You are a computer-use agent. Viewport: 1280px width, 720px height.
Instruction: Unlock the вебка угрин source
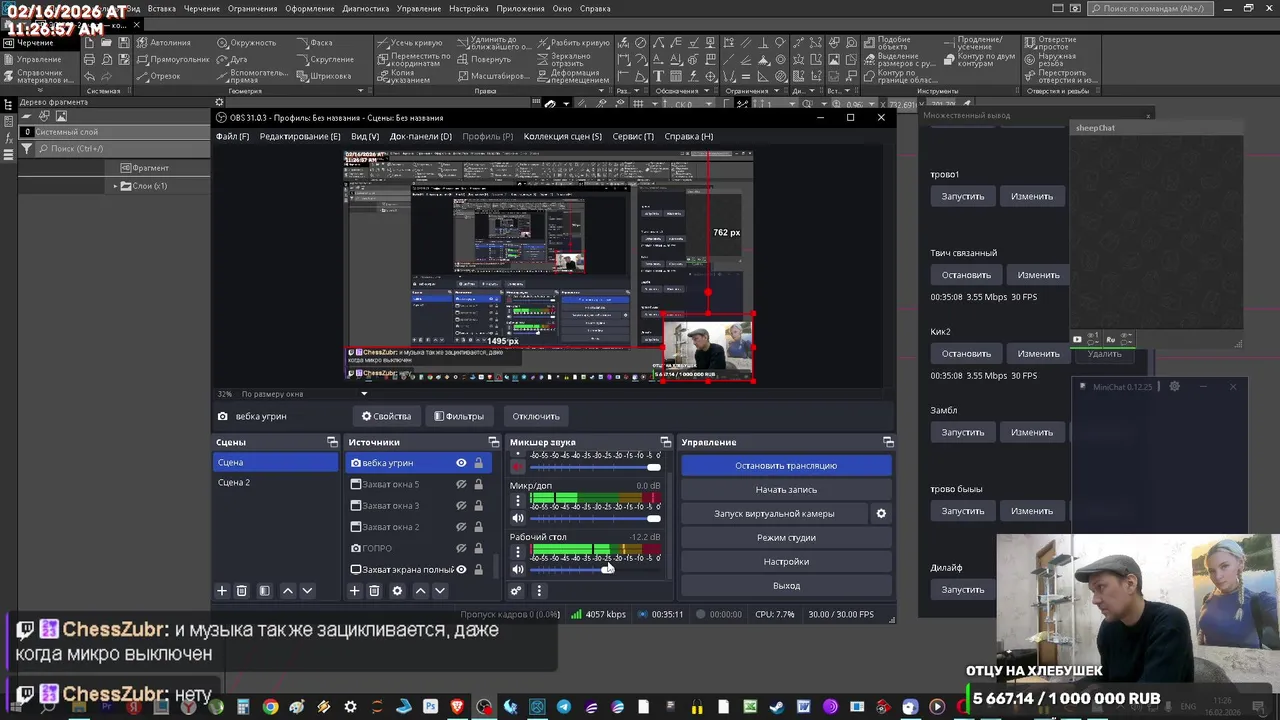[x=479, y=463]
